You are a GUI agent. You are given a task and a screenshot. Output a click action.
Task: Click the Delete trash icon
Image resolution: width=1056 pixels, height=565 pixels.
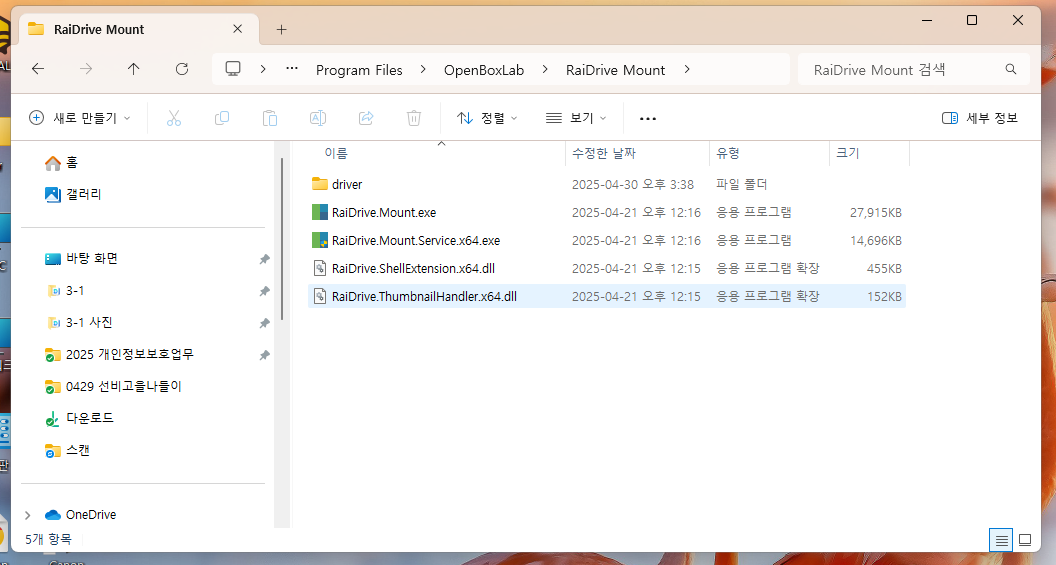pos(414,118)
